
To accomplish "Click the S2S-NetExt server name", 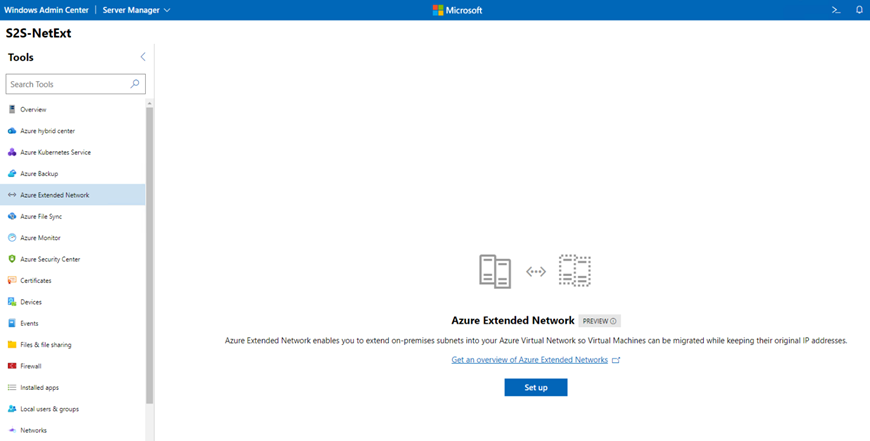I will pos(38,33).
